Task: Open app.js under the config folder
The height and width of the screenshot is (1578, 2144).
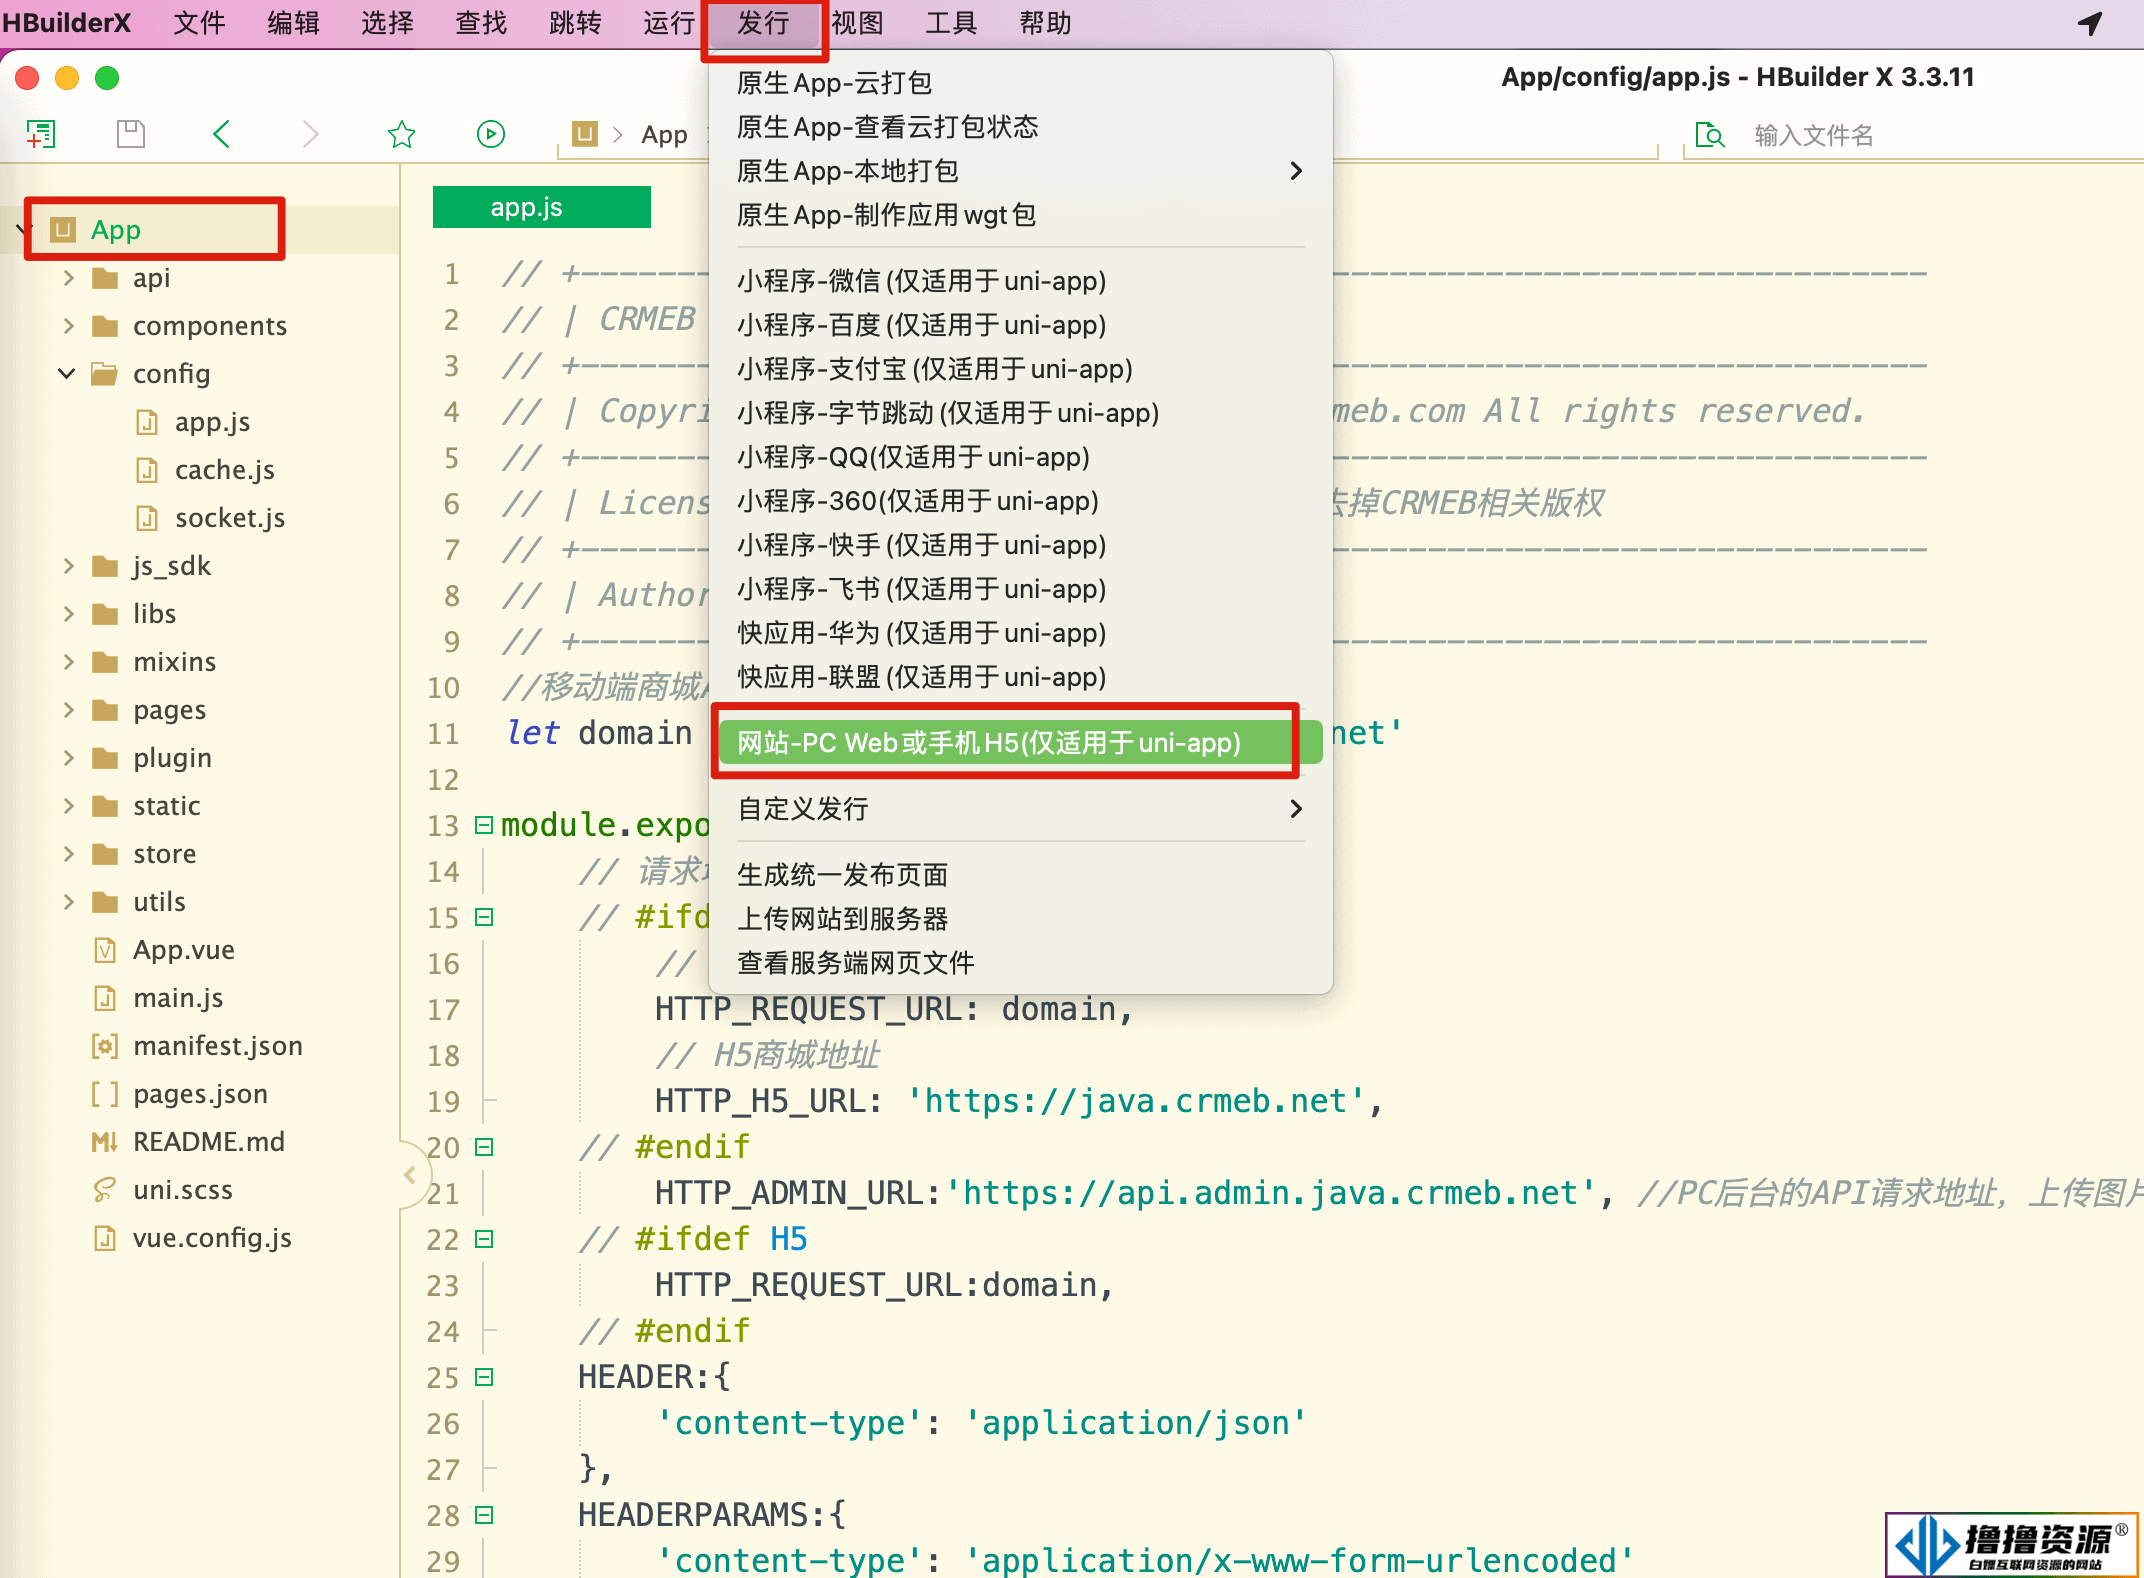Action: (212, 422)
